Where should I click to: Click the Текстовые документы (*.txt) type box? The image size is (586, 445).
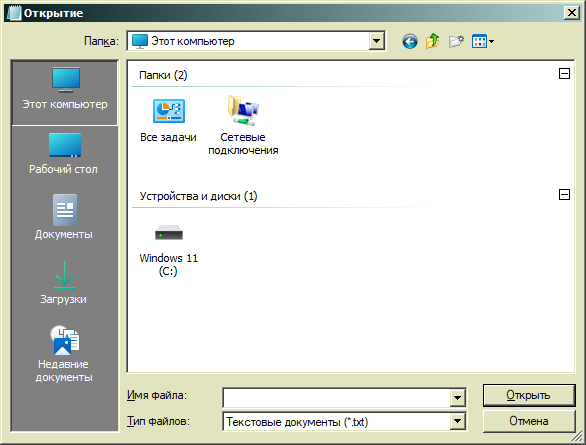pyautogui.click(x=337, y=422)
